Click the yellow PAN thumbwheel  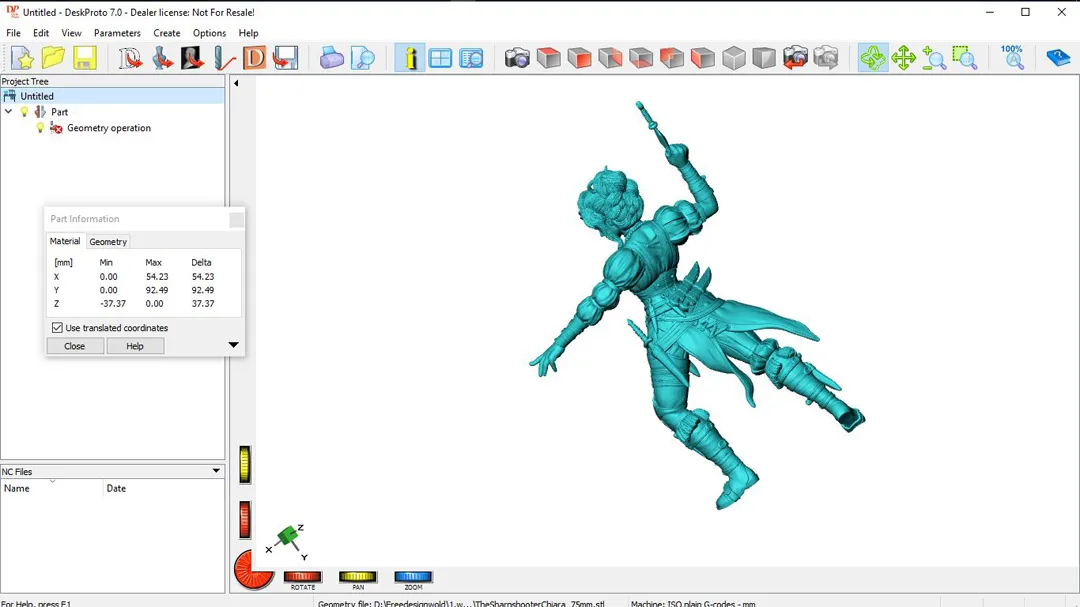tap(357, 577)
